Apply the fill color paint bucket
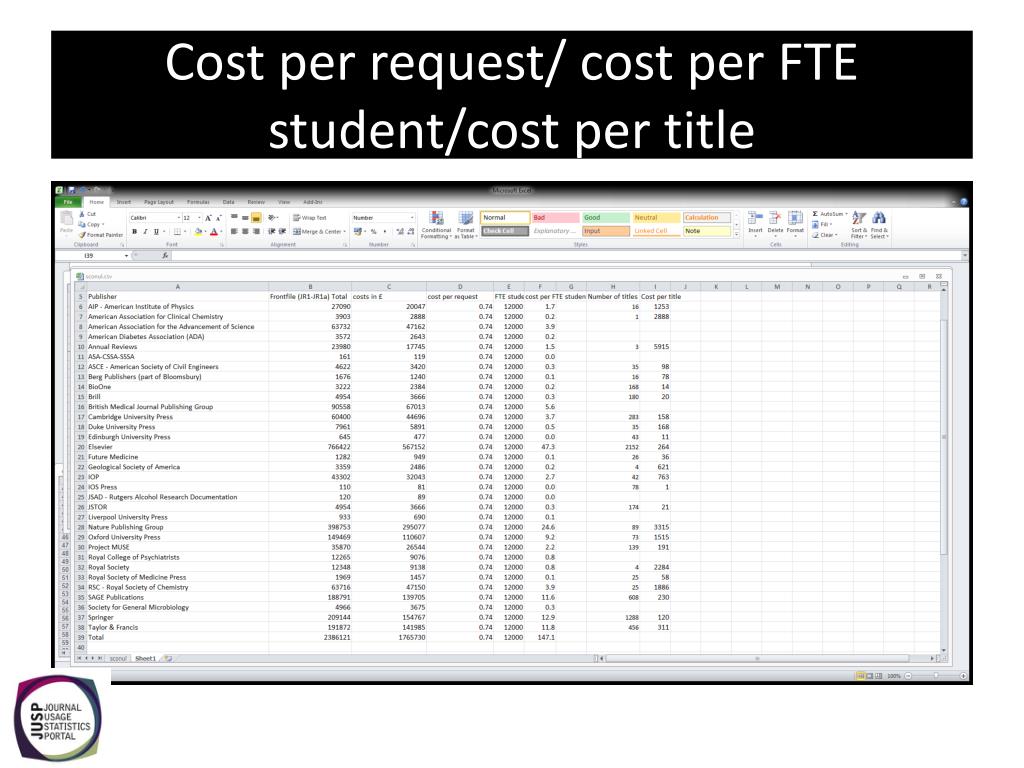 tap(199, 232)
